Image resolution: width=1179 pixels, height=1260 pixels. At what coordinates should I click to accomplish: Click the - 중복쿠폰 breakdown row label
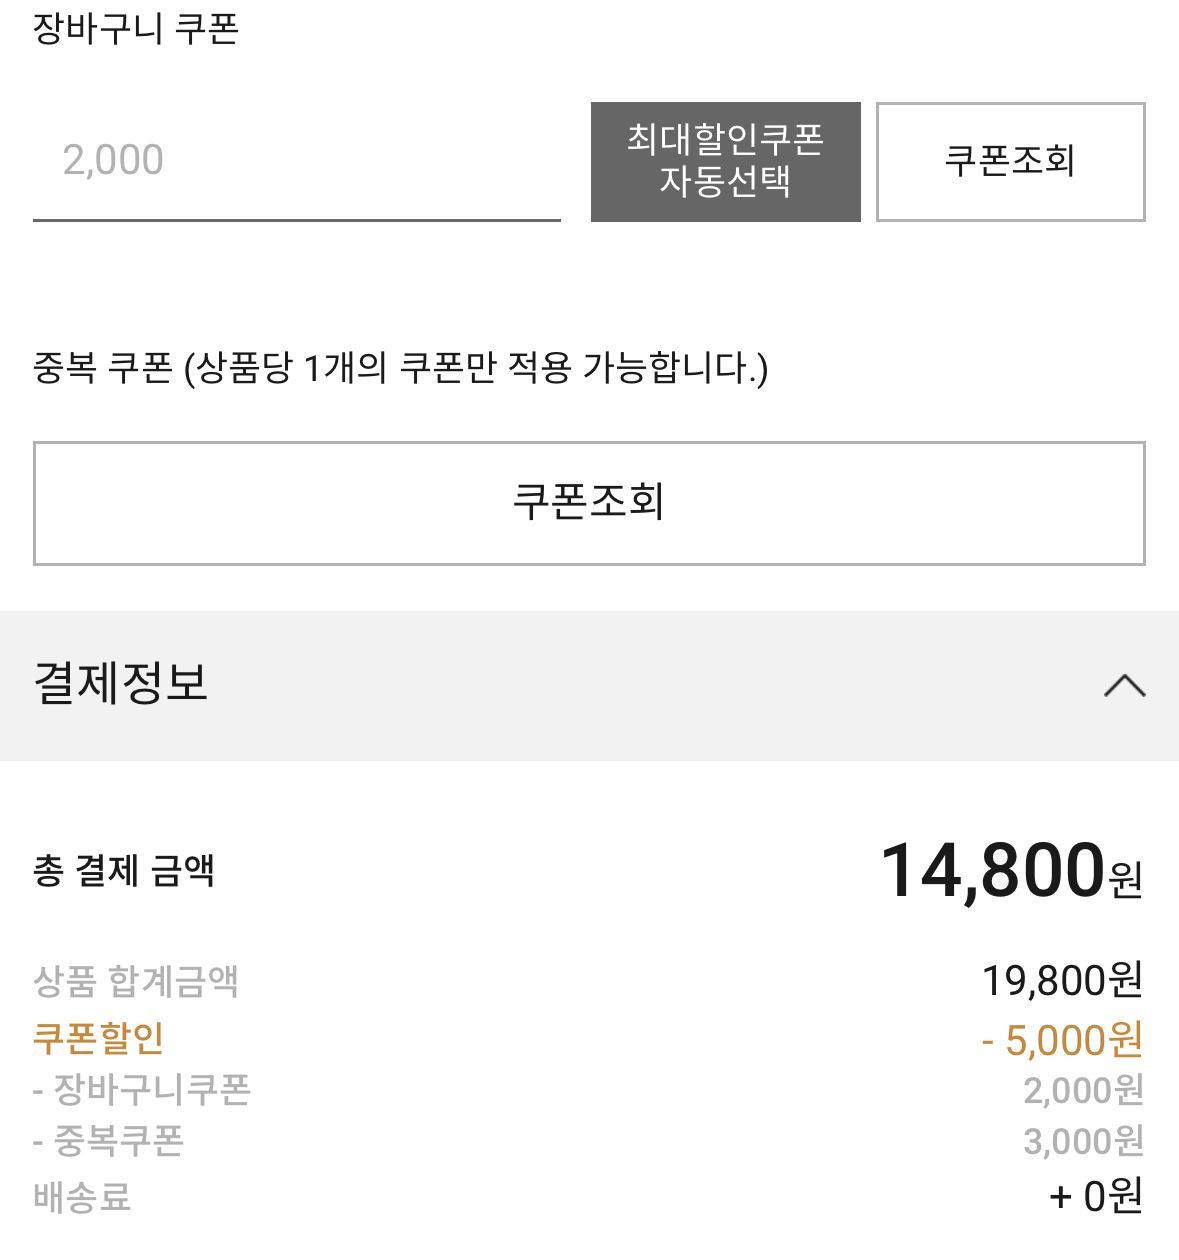[109, 1141]
